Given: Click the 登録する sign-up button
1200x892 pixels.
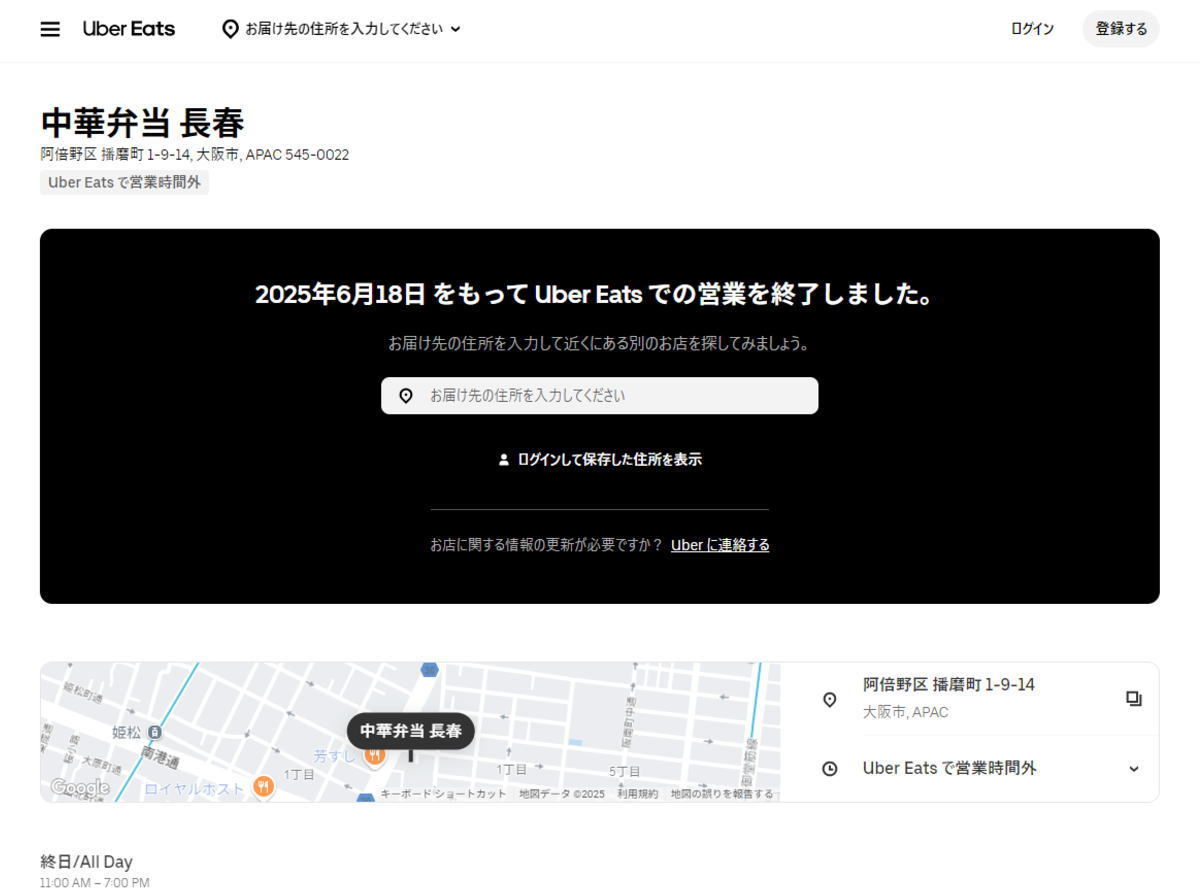Looking at the screenshot, I should 1121,29.
